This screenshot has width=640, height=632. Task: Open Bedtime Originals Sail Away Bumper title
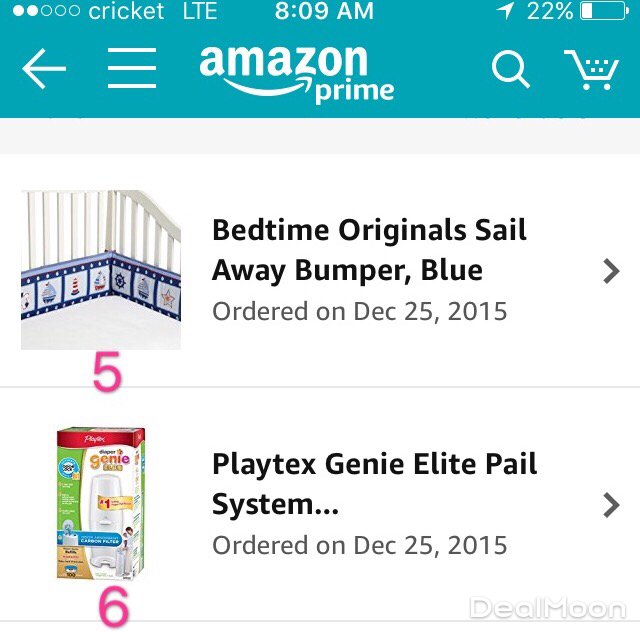pos(369,250)
